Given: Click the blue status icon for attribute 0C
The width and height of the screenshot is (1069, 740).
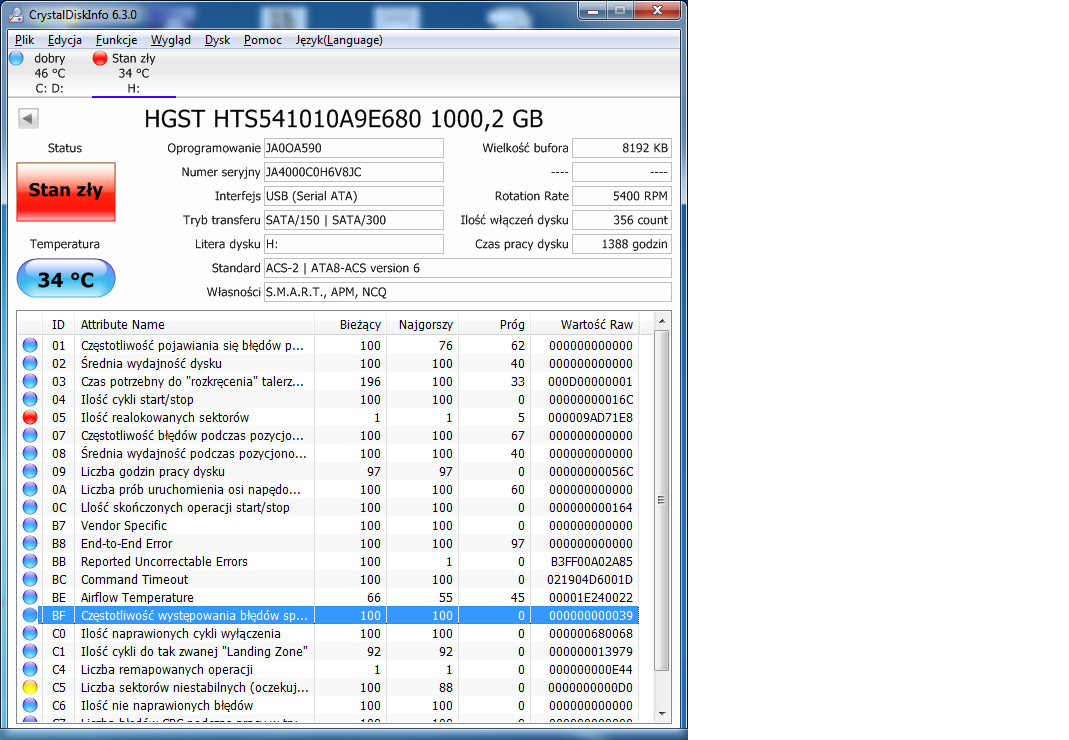Looking at the screenshot, I should (30, 507).
